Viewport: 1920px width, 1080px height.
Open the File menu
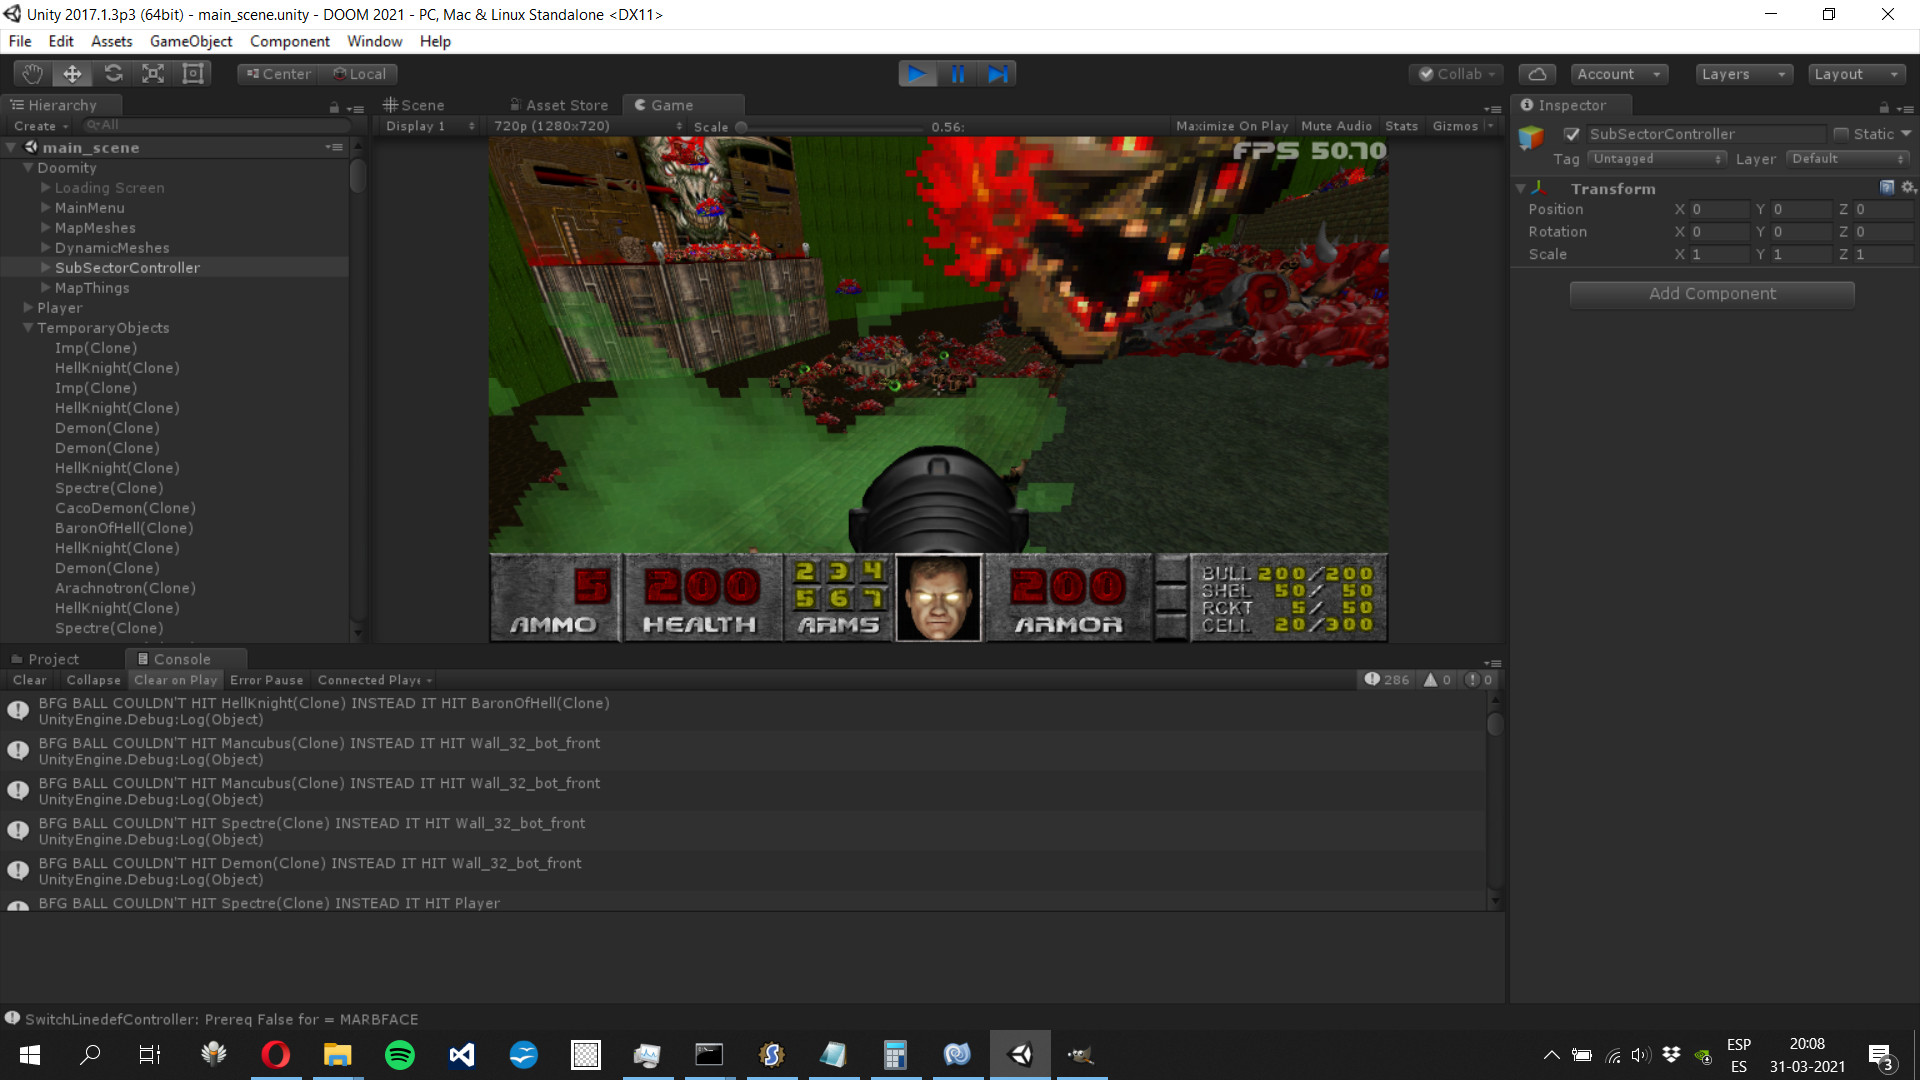click(x=20, y=41)
